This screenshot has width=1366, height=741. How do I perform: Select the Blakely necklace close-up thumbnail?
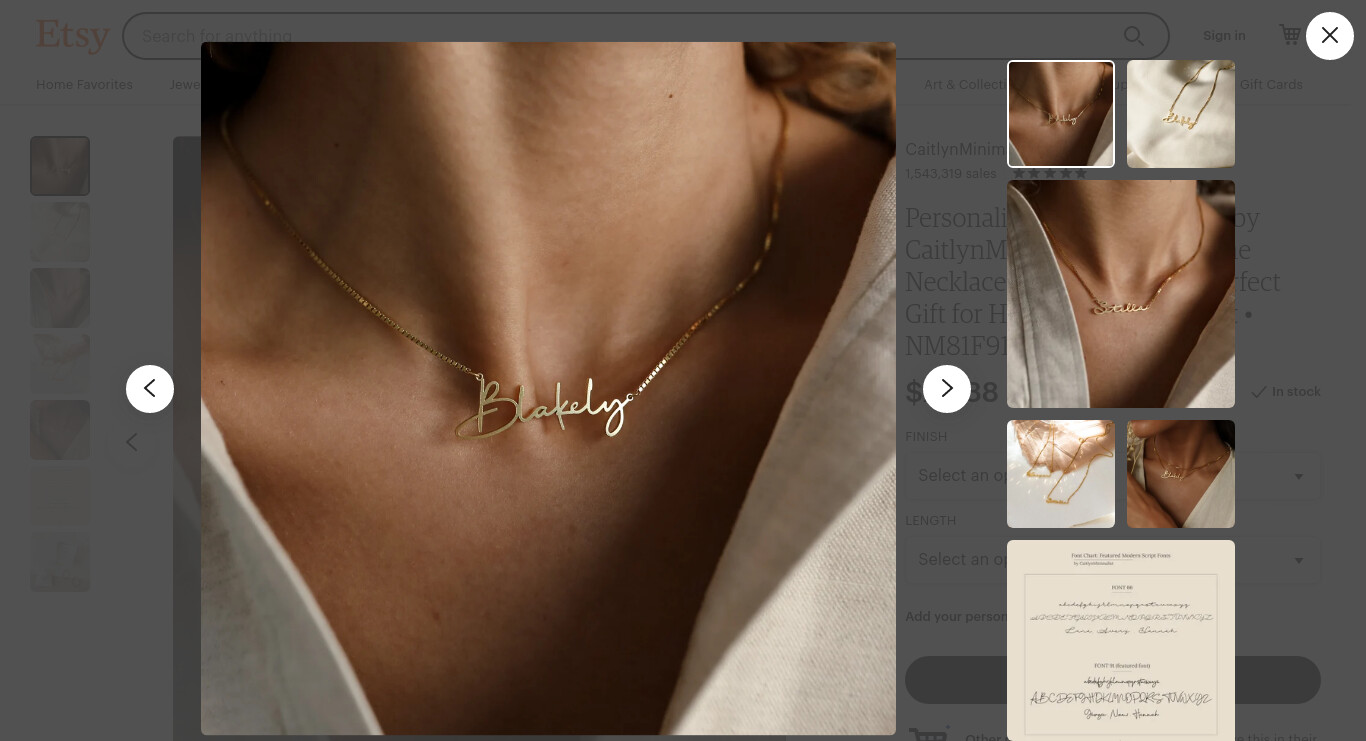click(x=1061, y=114)
